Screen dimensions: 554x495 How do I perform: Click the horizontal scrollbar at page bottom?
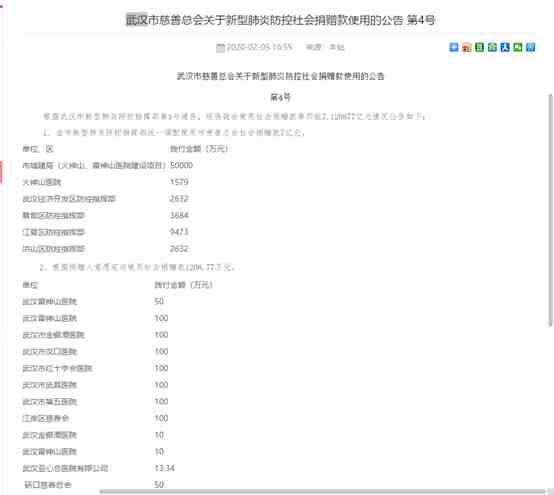click(x=322, y=491)
